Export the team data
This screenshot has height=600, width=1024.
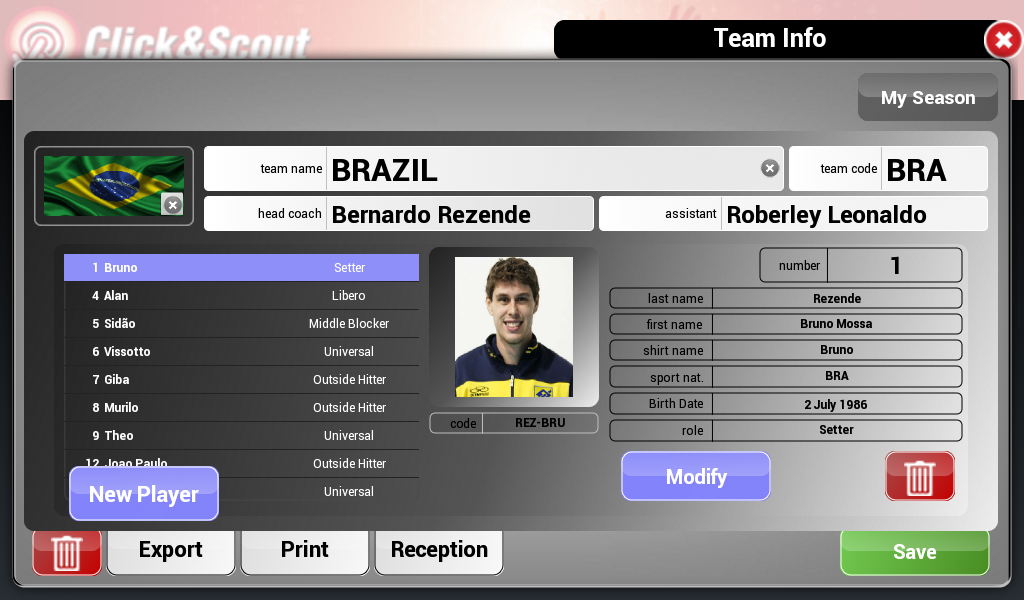(x=170, y=550)
